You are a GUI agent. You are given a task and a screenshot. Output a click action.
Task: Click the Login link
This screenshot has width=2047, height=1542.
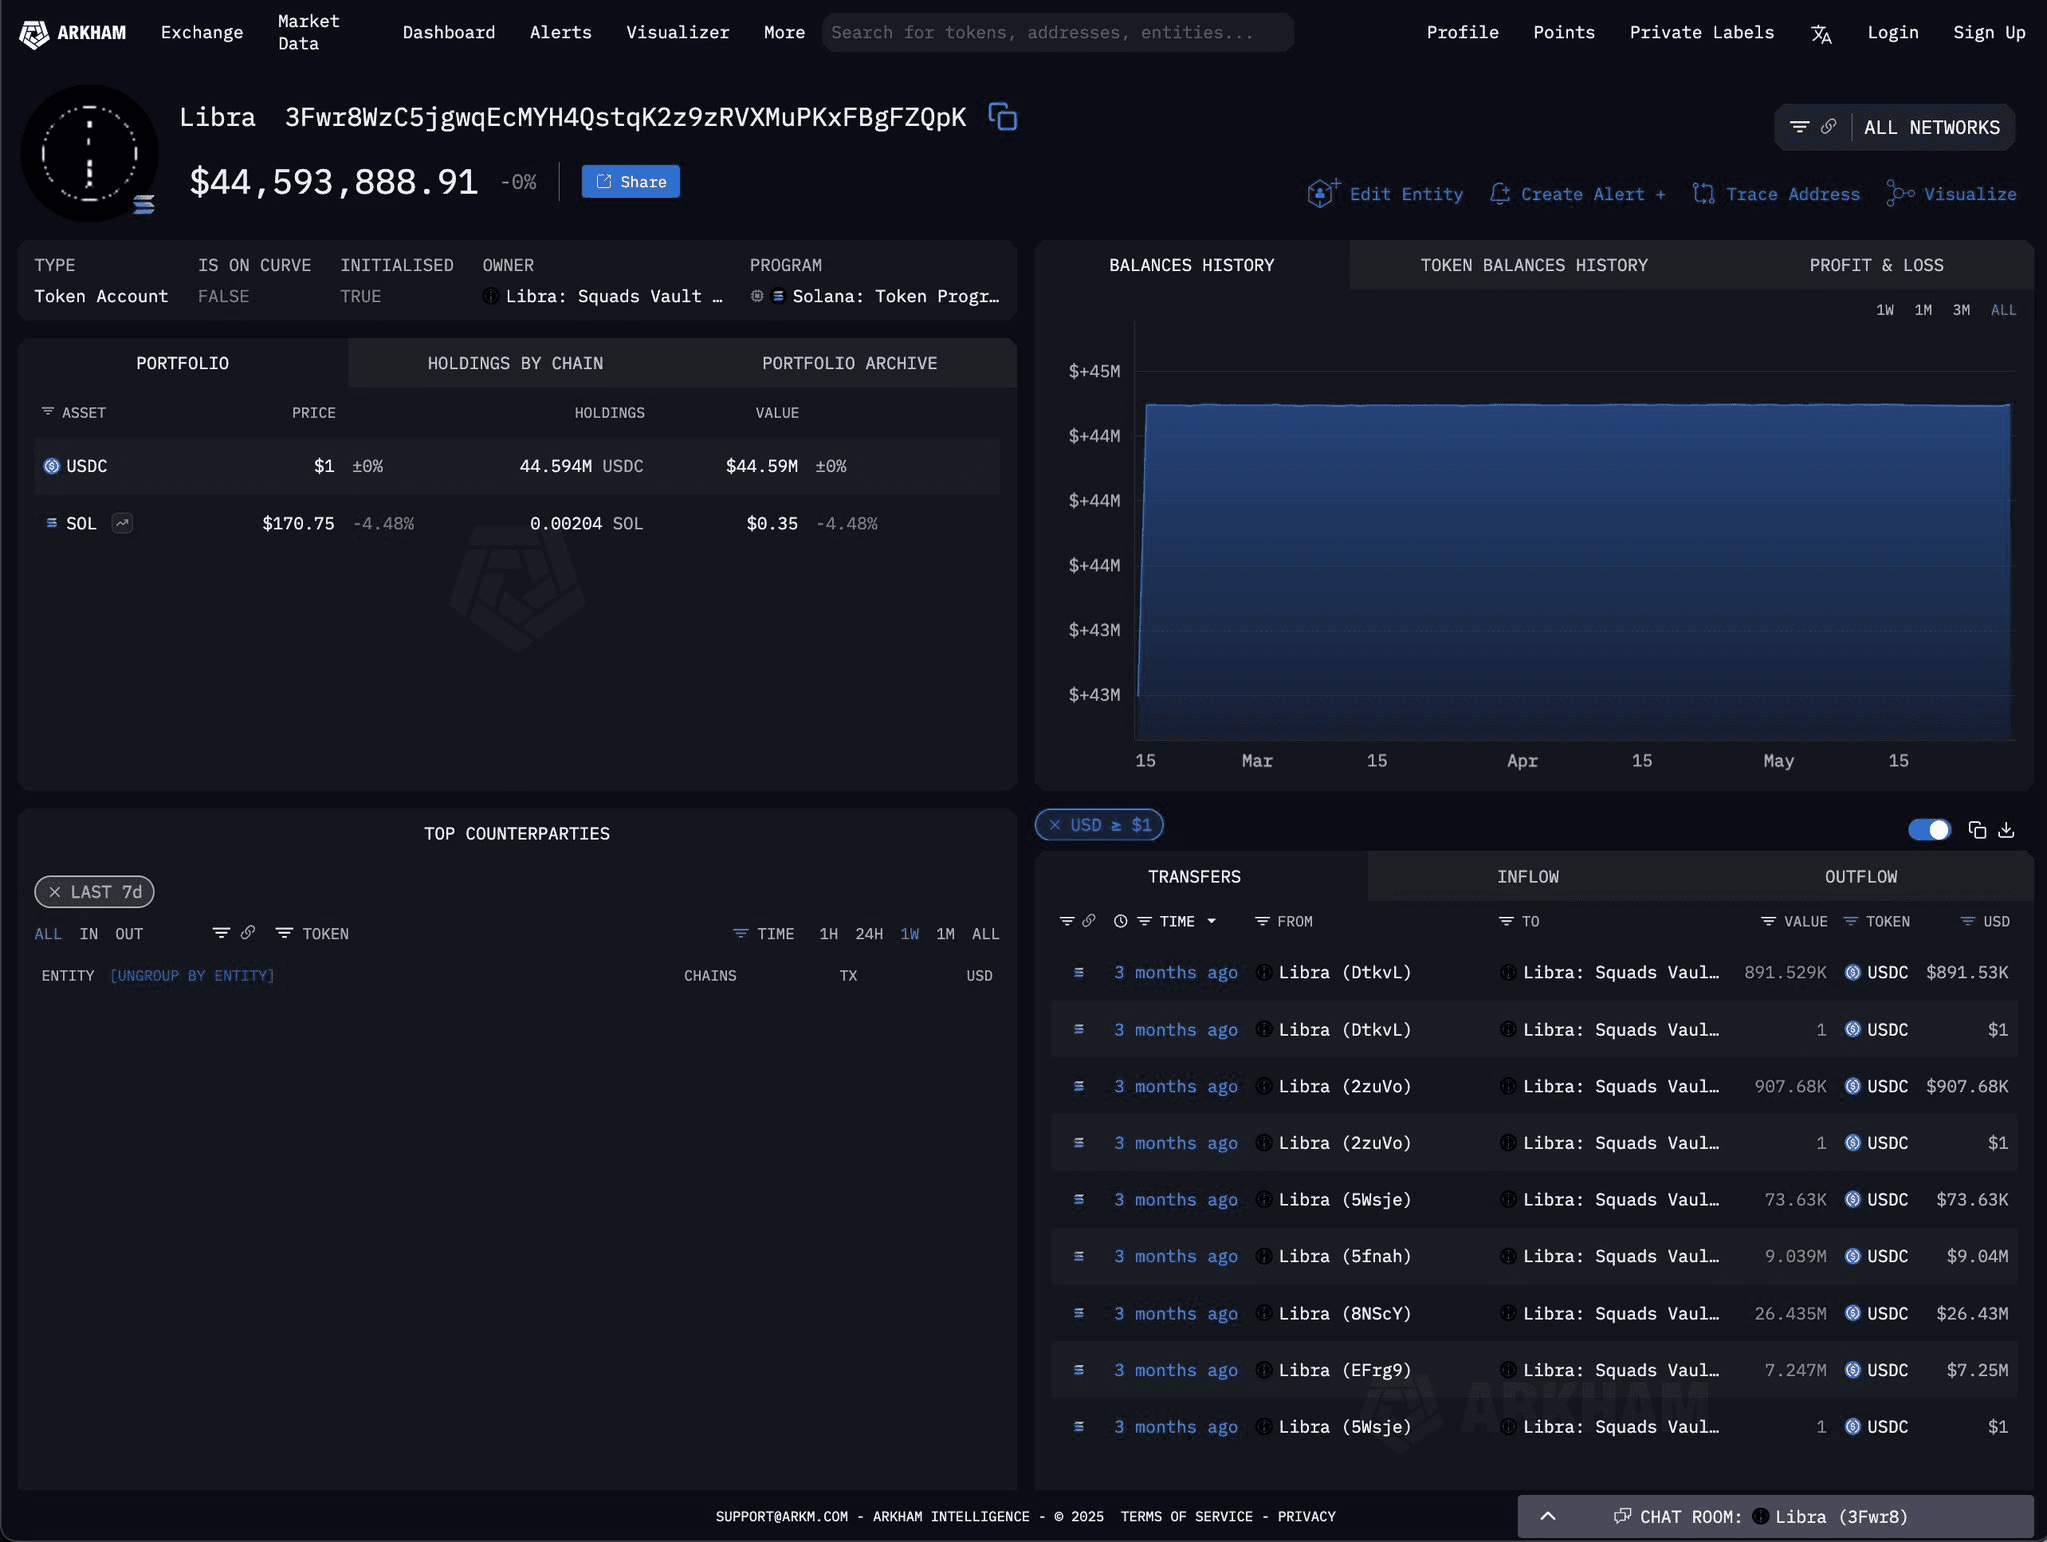[1893, 33]
